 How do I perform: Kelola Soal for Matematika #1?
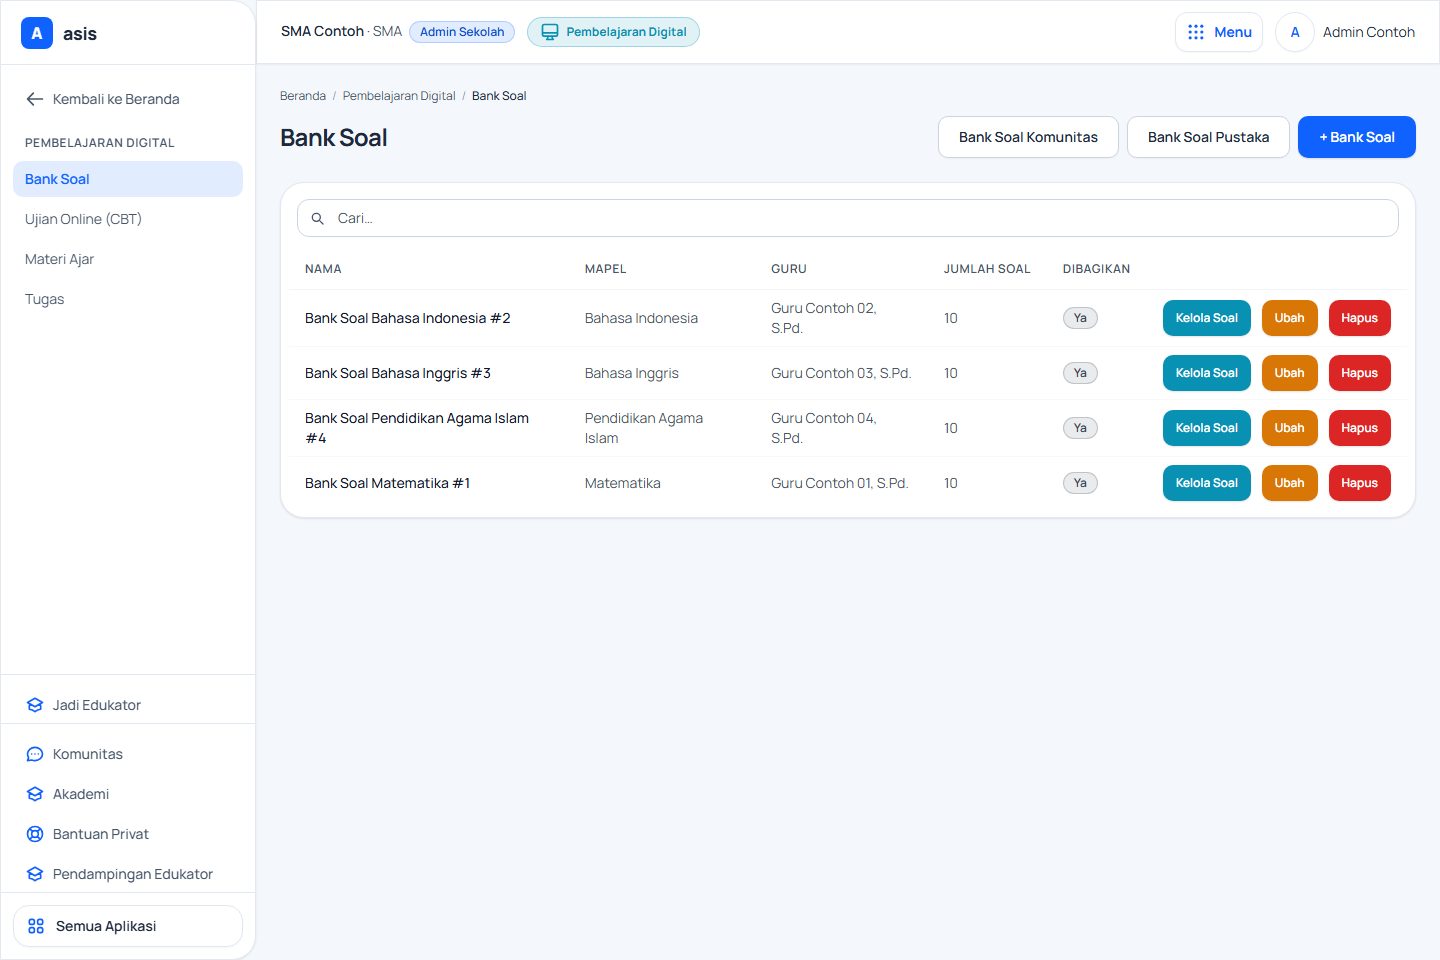(1207, 483)
